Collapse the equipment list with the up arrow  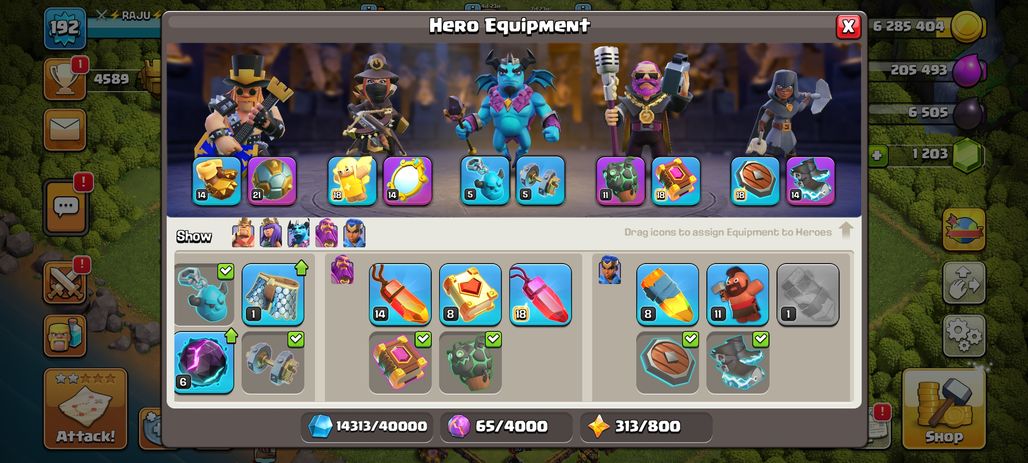tap(846, 230)
